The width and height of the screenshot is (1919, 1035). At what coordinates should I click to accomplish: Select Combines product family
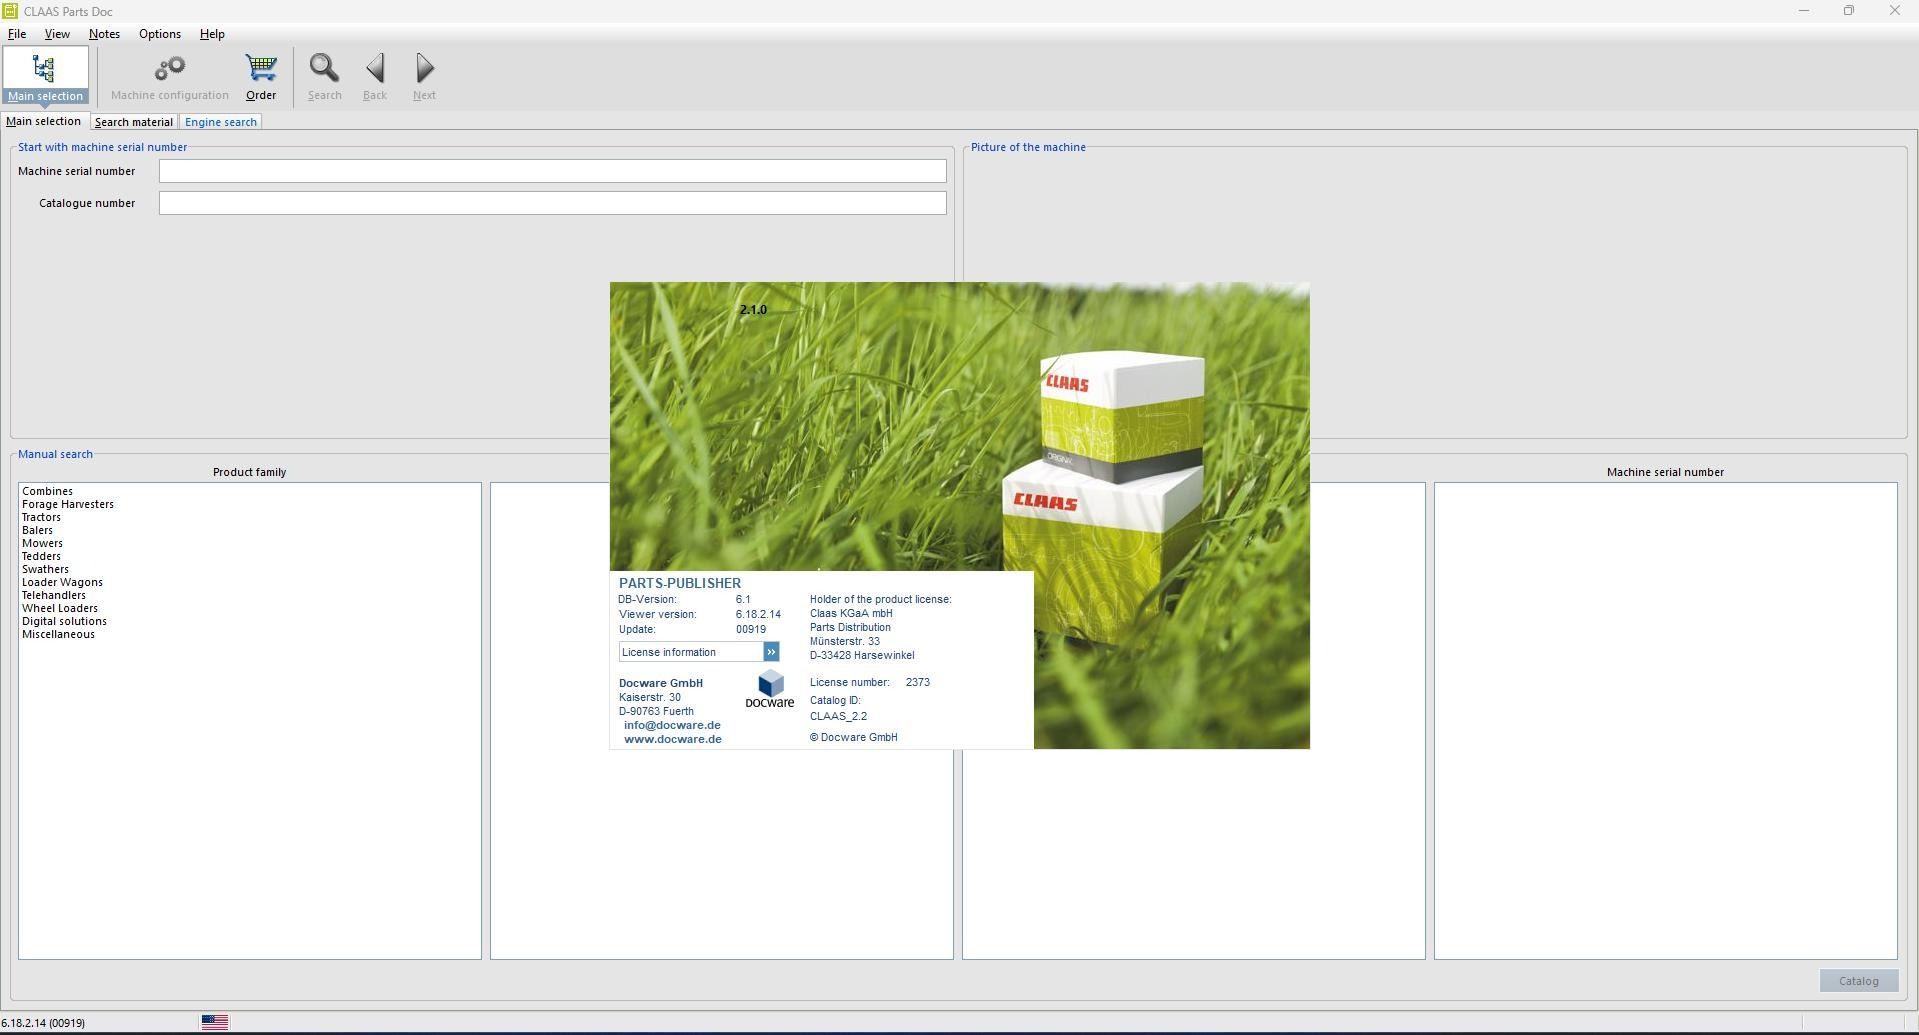coord(47,491)
